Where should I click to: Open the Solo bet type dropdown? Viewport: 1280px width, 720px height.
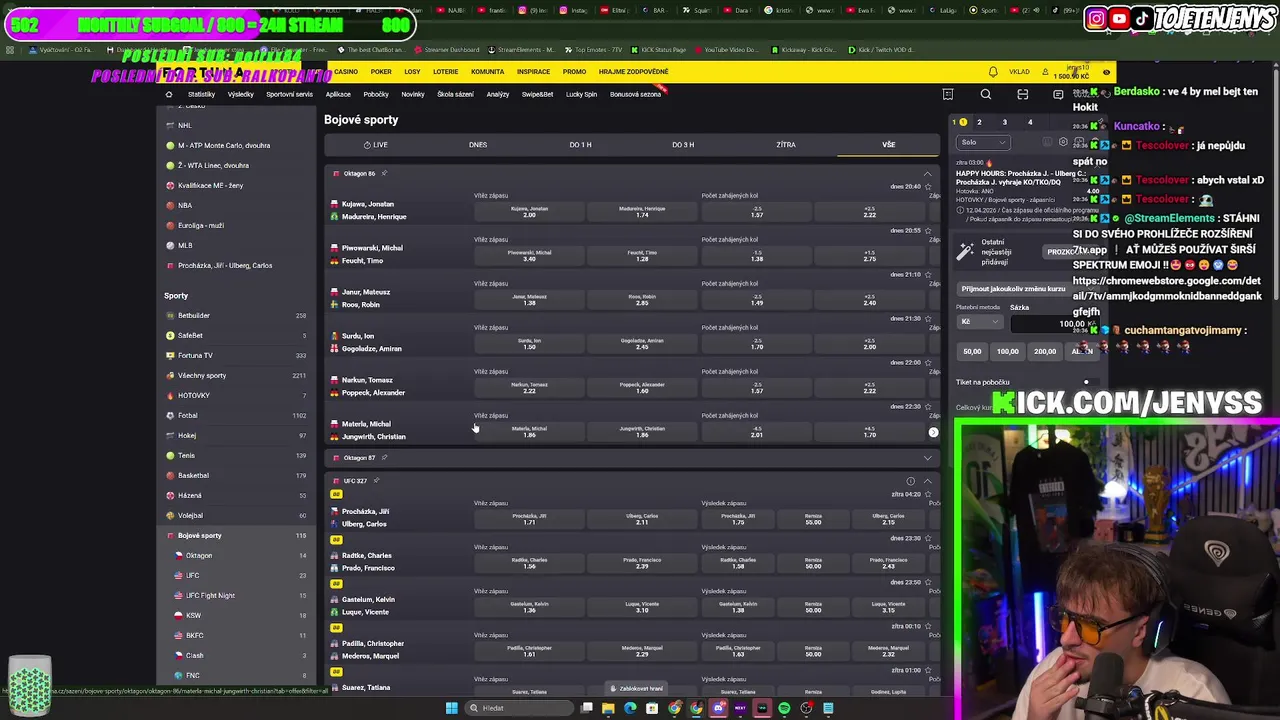[x=983, y=142]
